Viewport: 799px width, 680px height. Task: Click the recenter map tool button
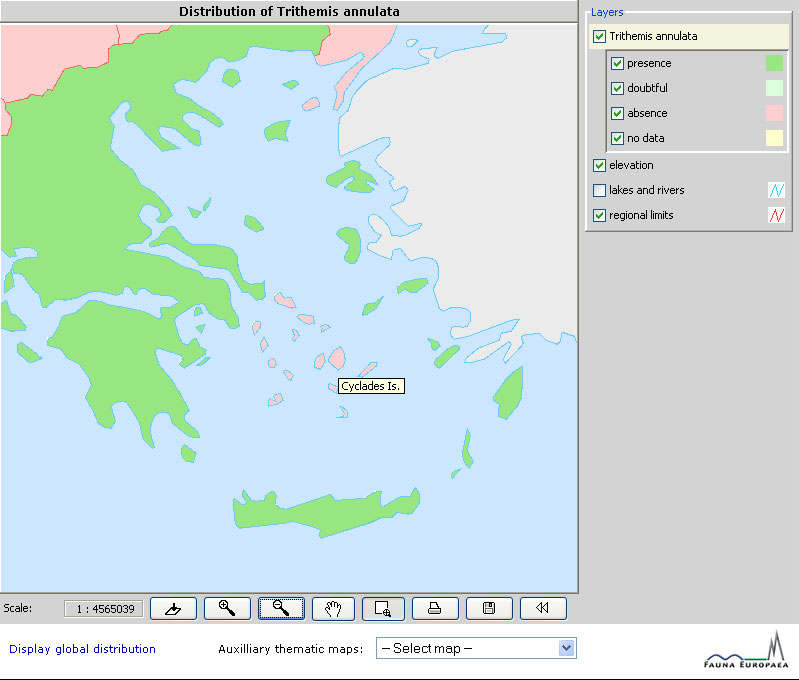click(x=173, y=608)
